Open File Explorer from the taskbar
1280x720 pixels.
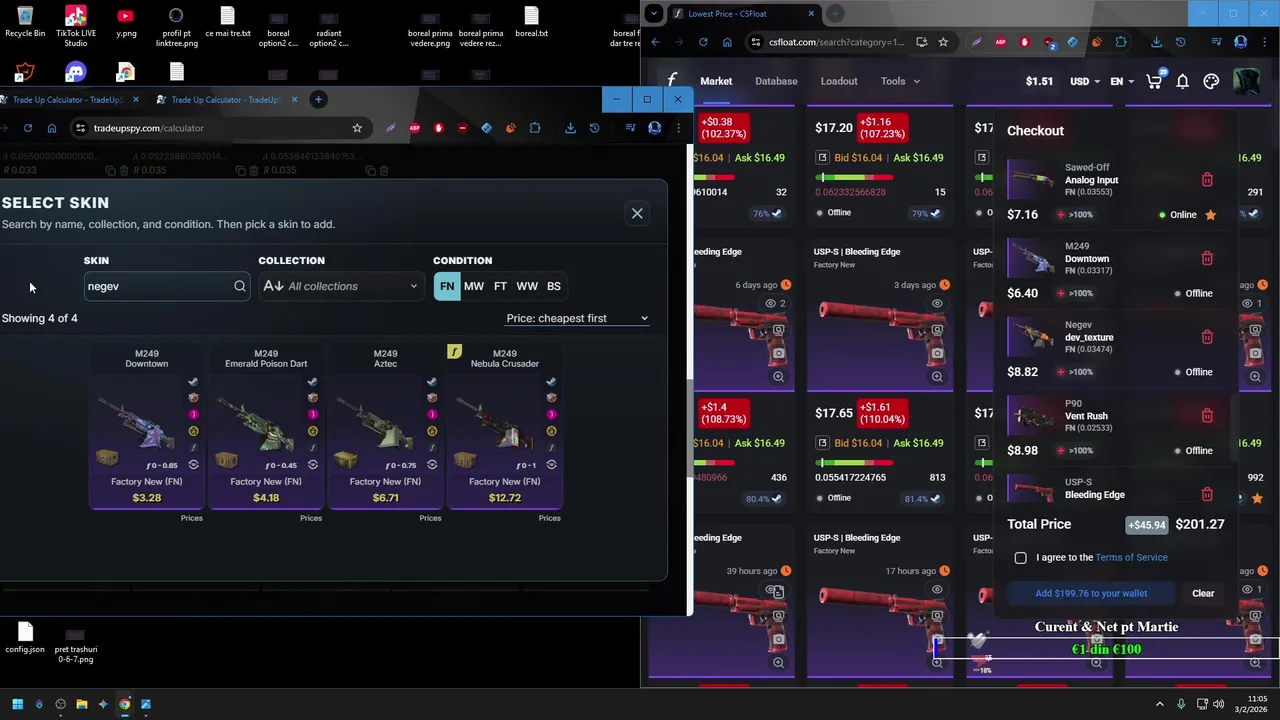pyautogui.click(x=82, y=704)
